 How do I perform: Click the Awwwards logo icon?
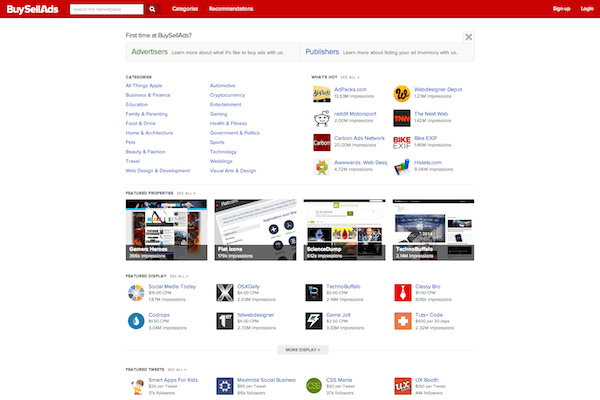coord(322,167)
